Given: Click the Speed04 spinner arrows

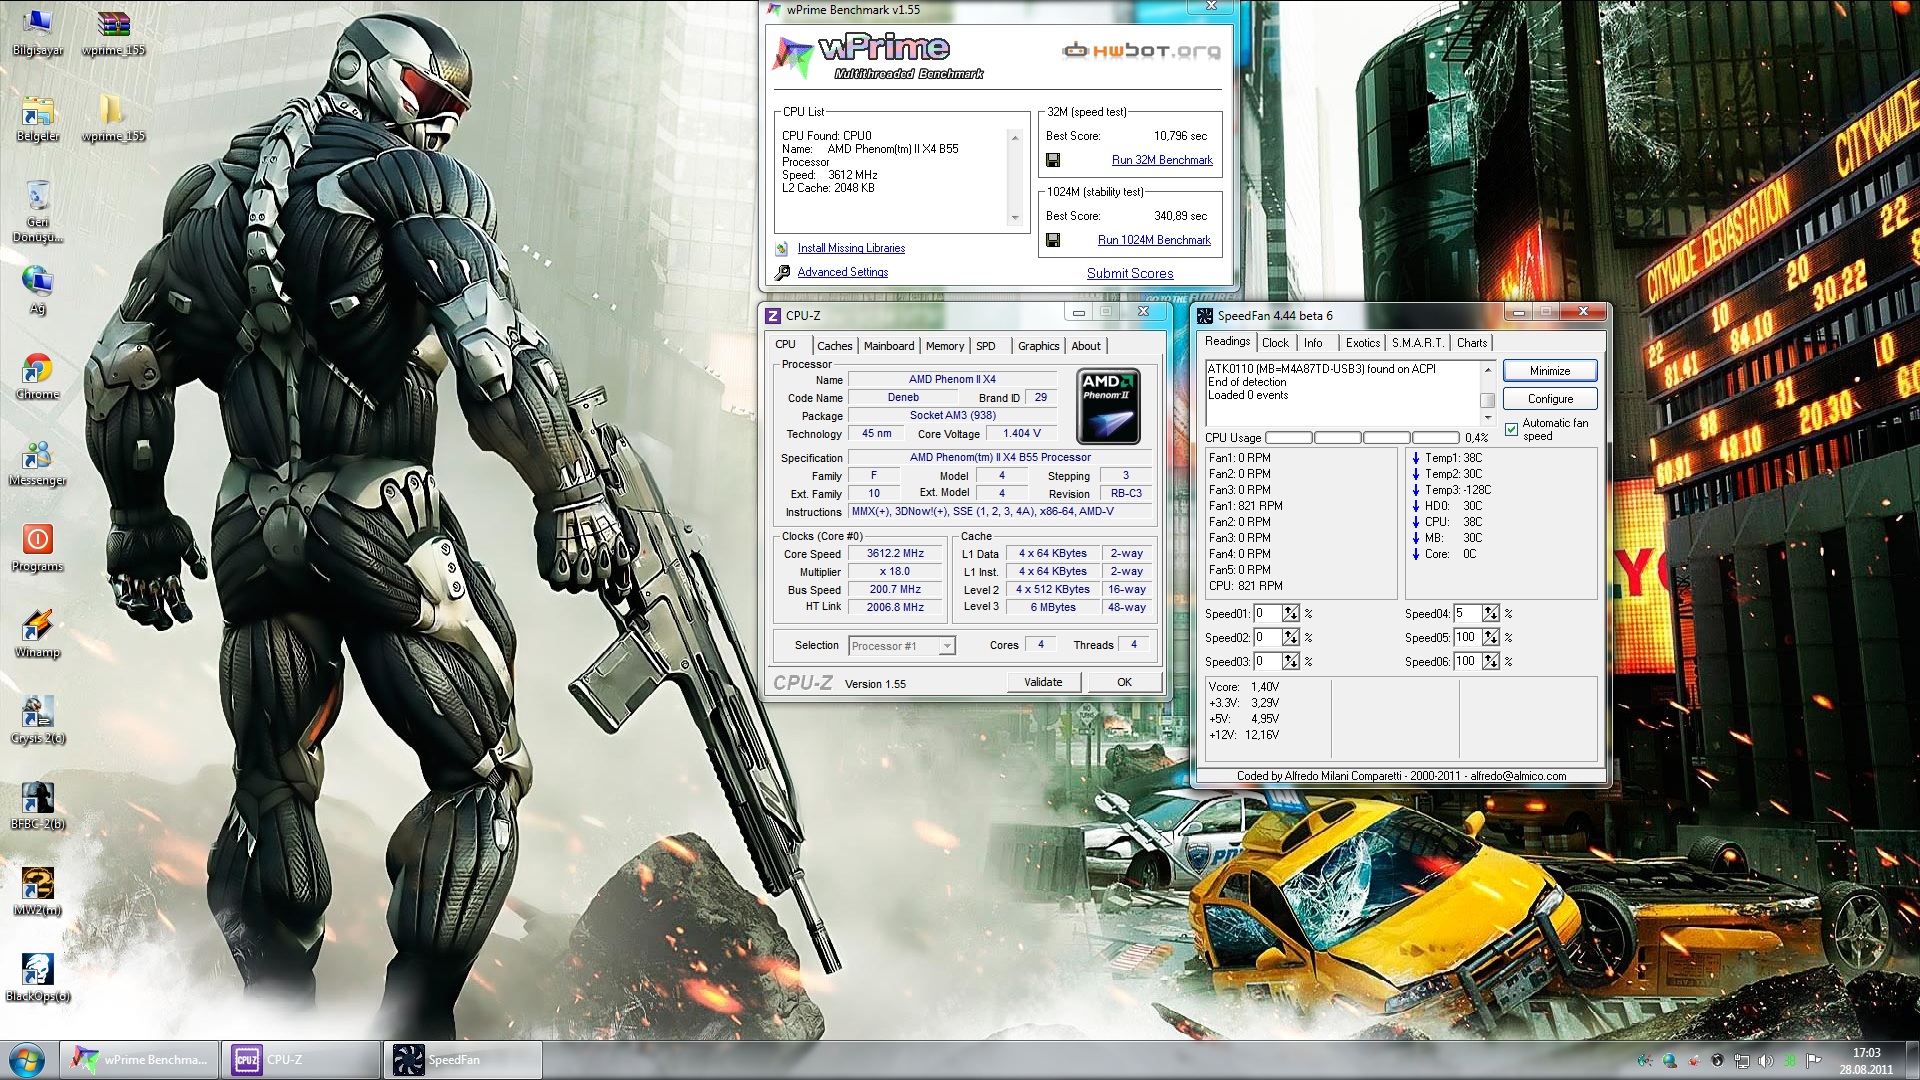Looking at the screenshot, I should [x=1491, y=613].
